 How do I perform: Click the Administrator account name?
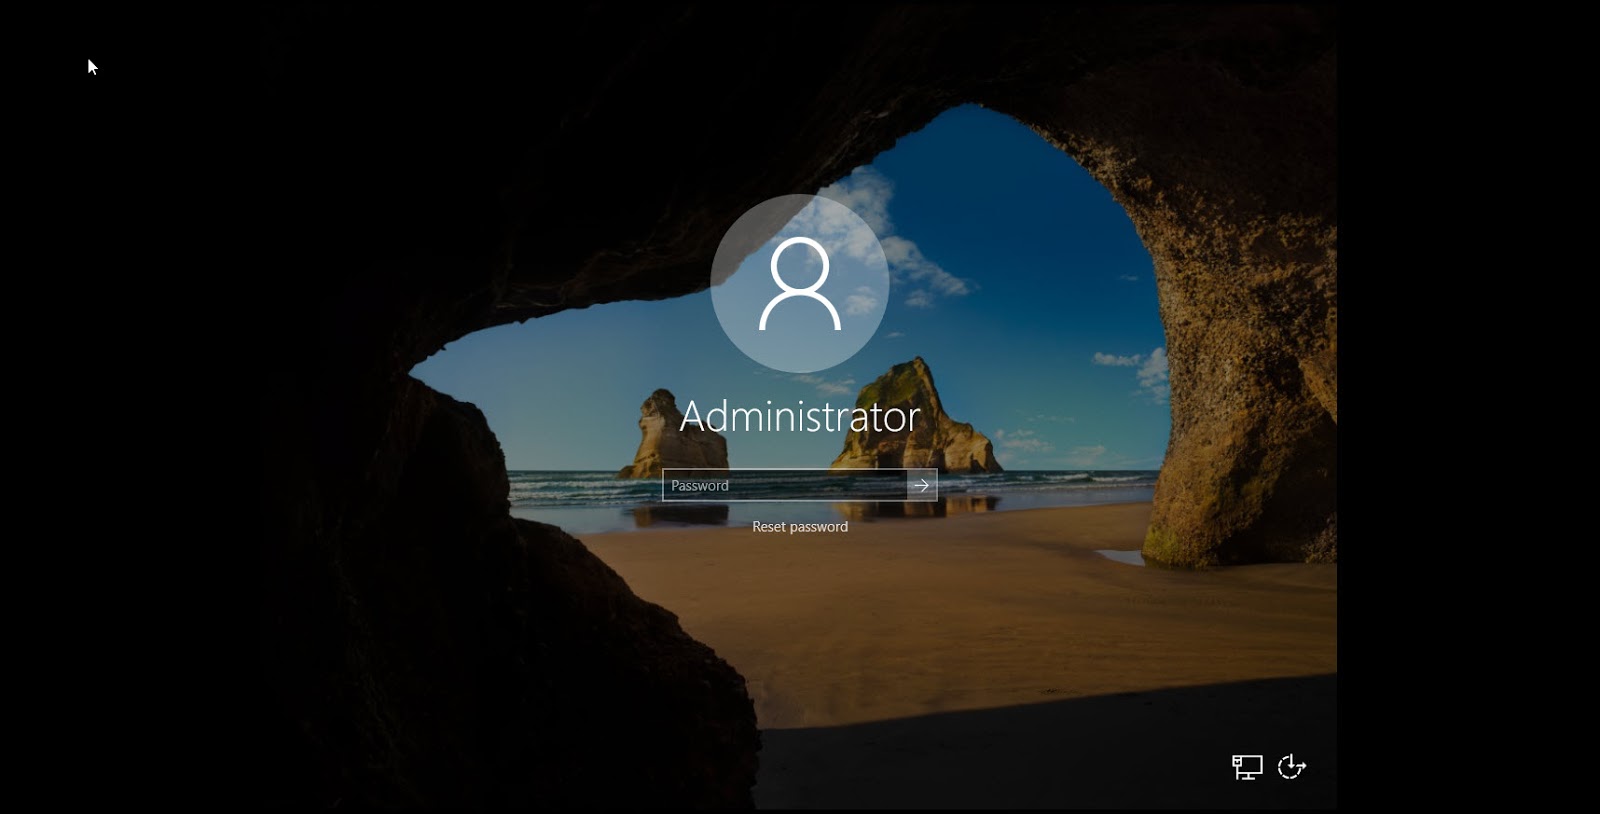[x=800, y=417]
